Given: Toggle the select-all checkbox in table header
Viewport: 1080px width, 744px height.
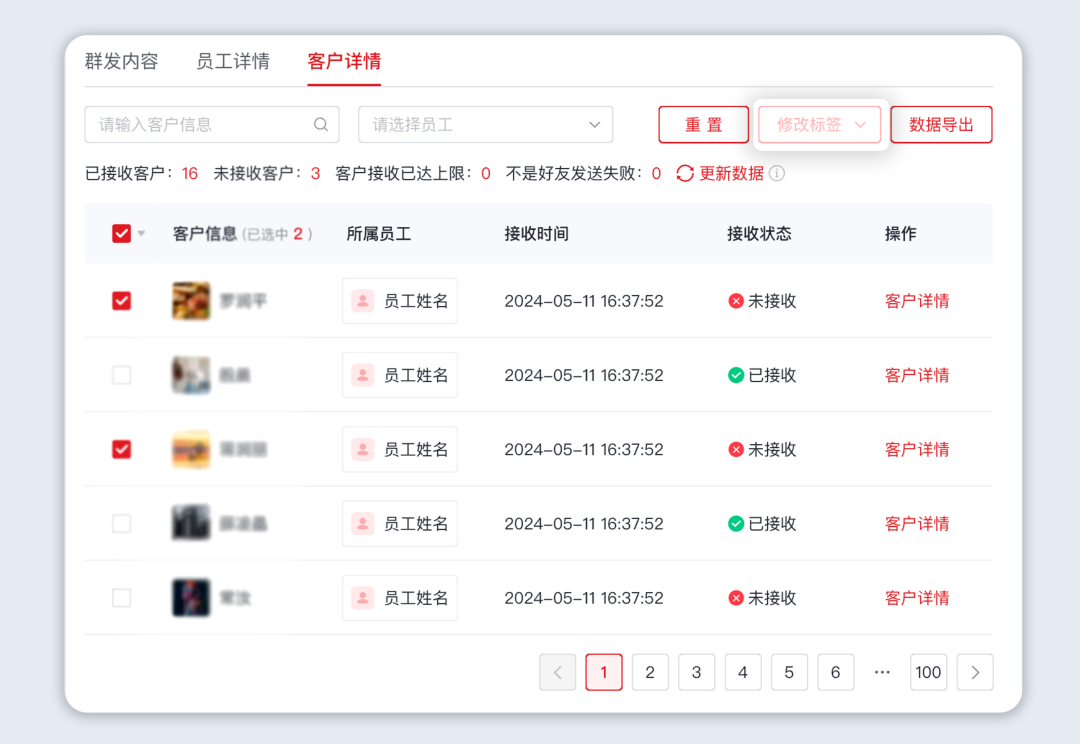Looking at the screenshot, I should click(121, 234).
